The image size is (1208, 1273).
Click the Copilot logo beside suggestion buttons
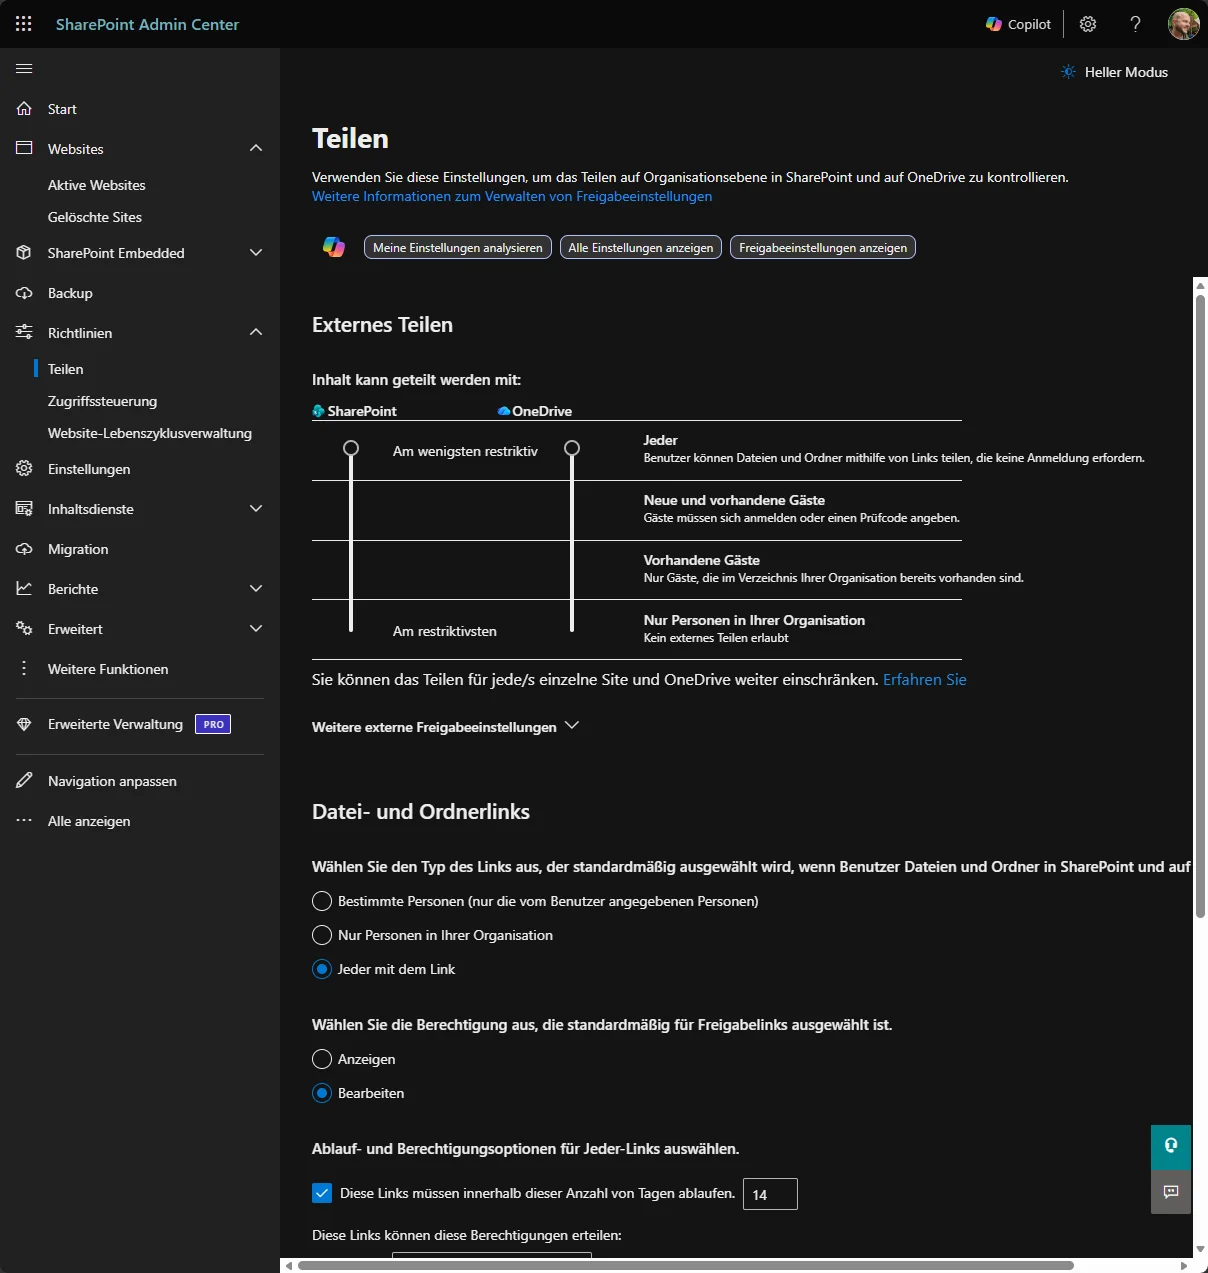pyautogui.click(x=334, y=247)
